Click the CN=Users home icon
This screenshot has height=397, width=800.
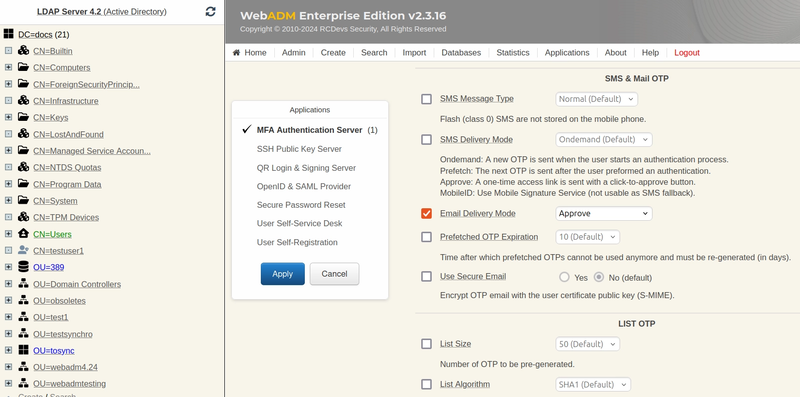[23, 234]
